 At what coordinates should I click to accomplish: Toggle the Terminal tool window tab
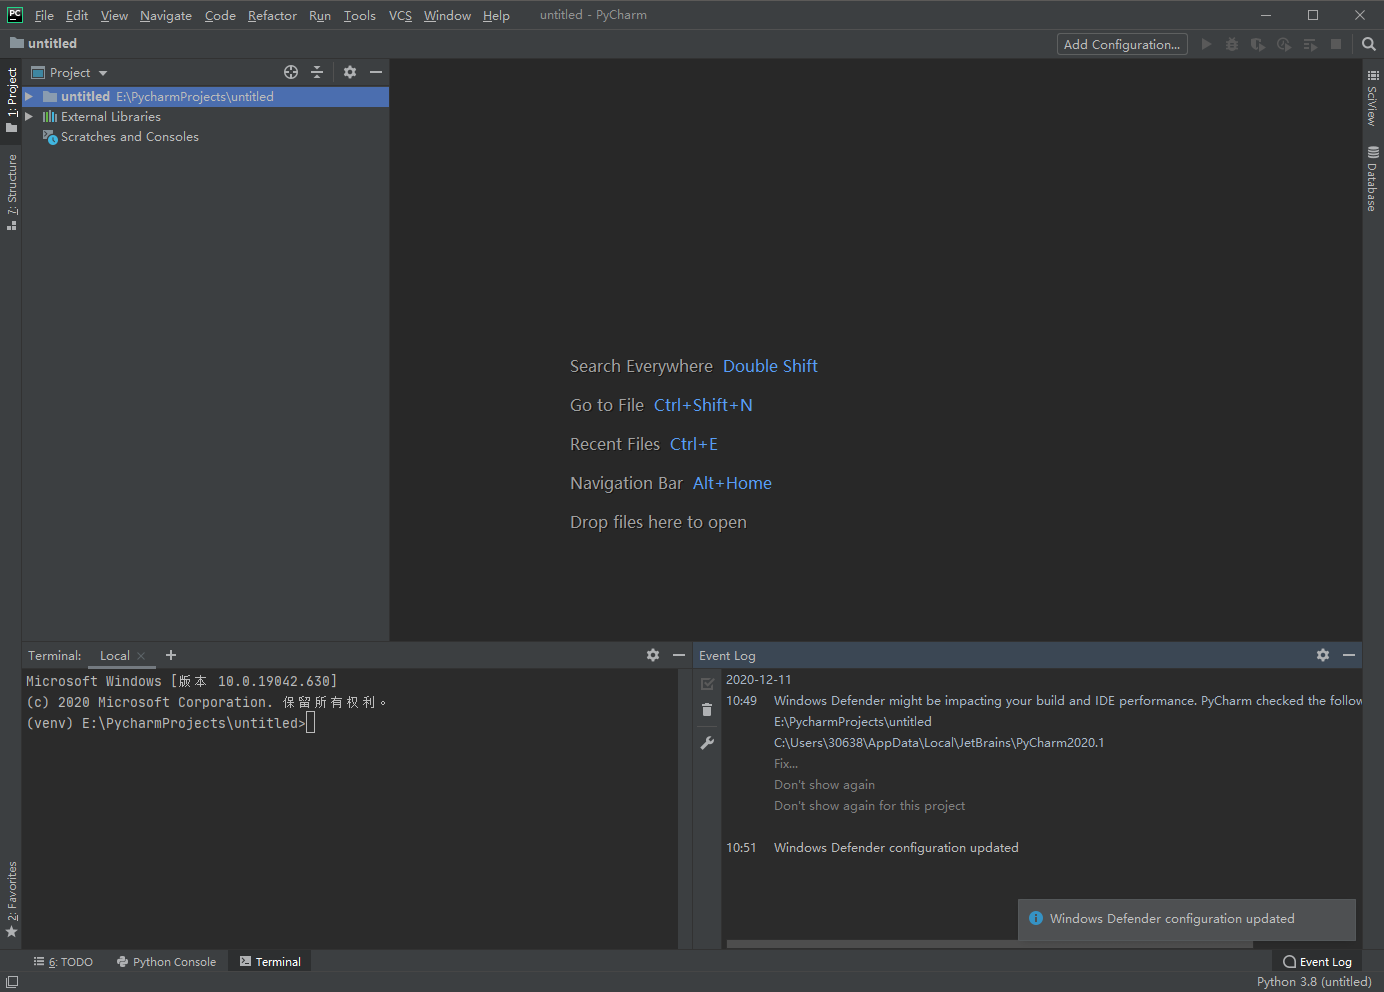(270, 962)
